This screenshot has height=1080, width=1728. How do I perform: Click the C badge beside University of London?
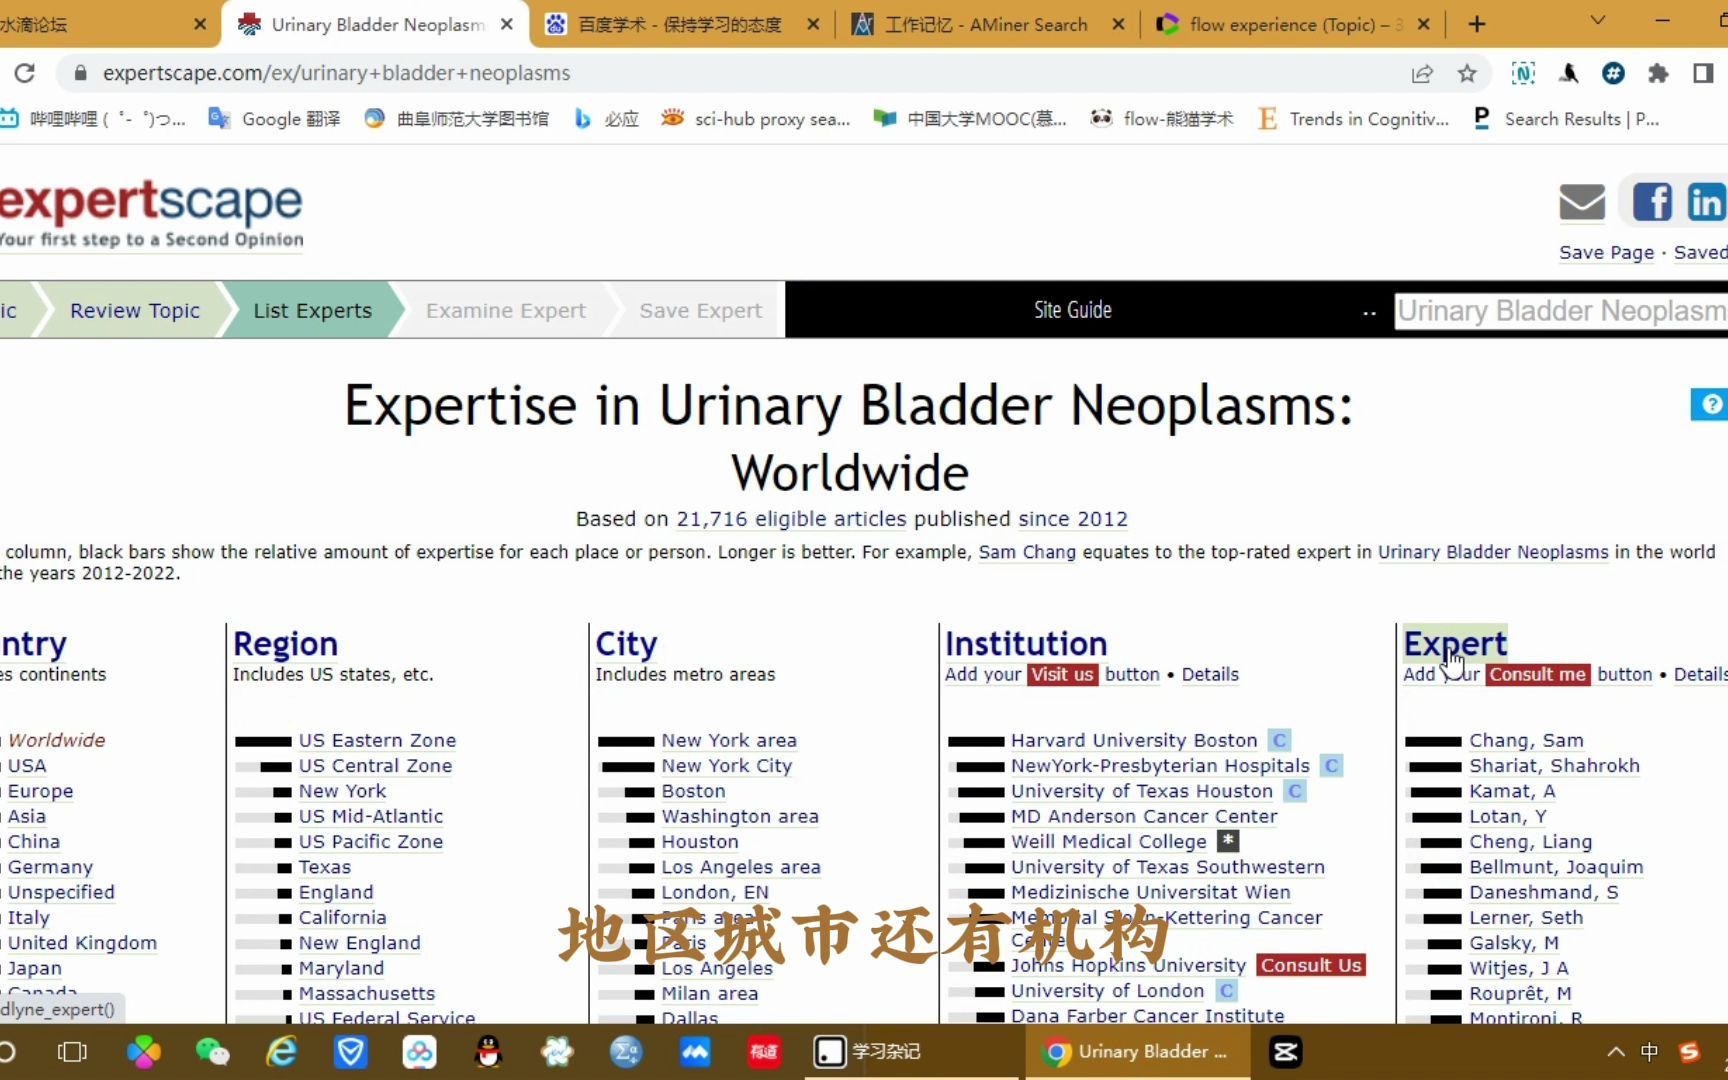click(x=1226, y=990)
